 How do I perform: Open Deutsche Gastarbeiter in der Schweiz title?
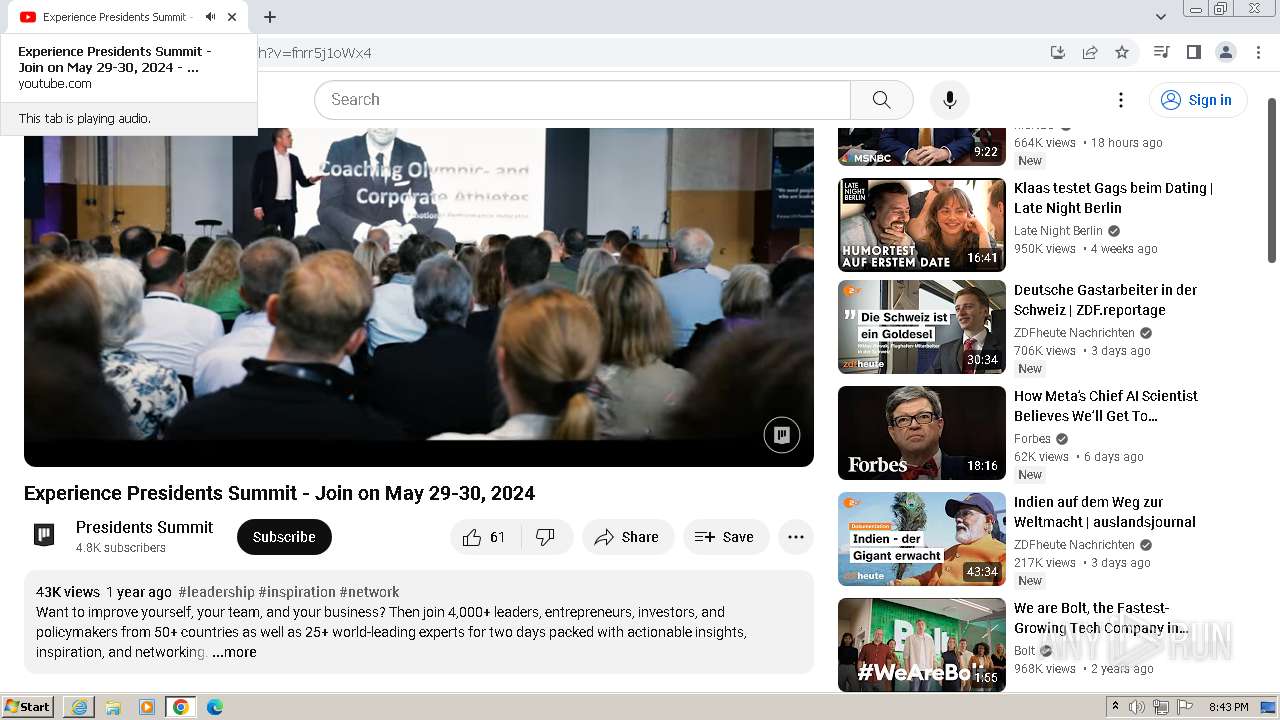pos(1105,300)
